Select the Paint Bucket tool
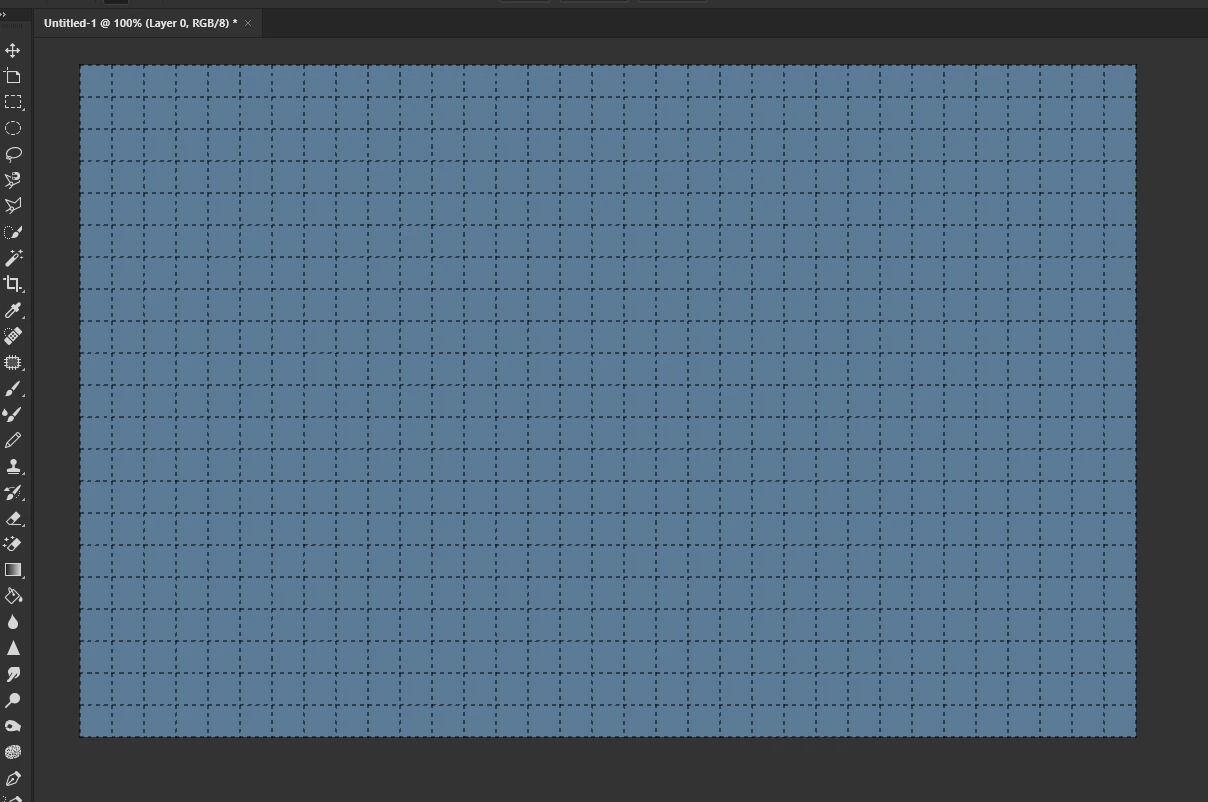 tap(13, 596)
